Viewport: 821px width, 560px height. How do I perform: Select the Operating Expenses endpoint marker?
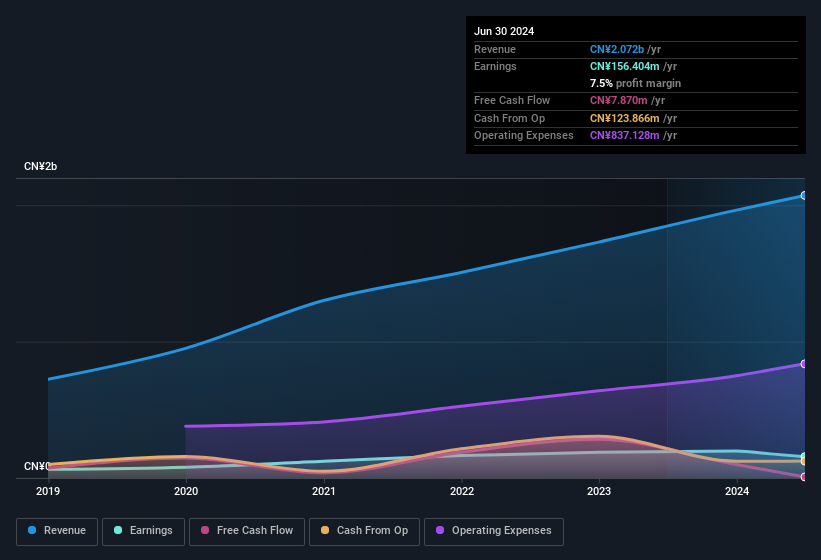pos(804,364)
